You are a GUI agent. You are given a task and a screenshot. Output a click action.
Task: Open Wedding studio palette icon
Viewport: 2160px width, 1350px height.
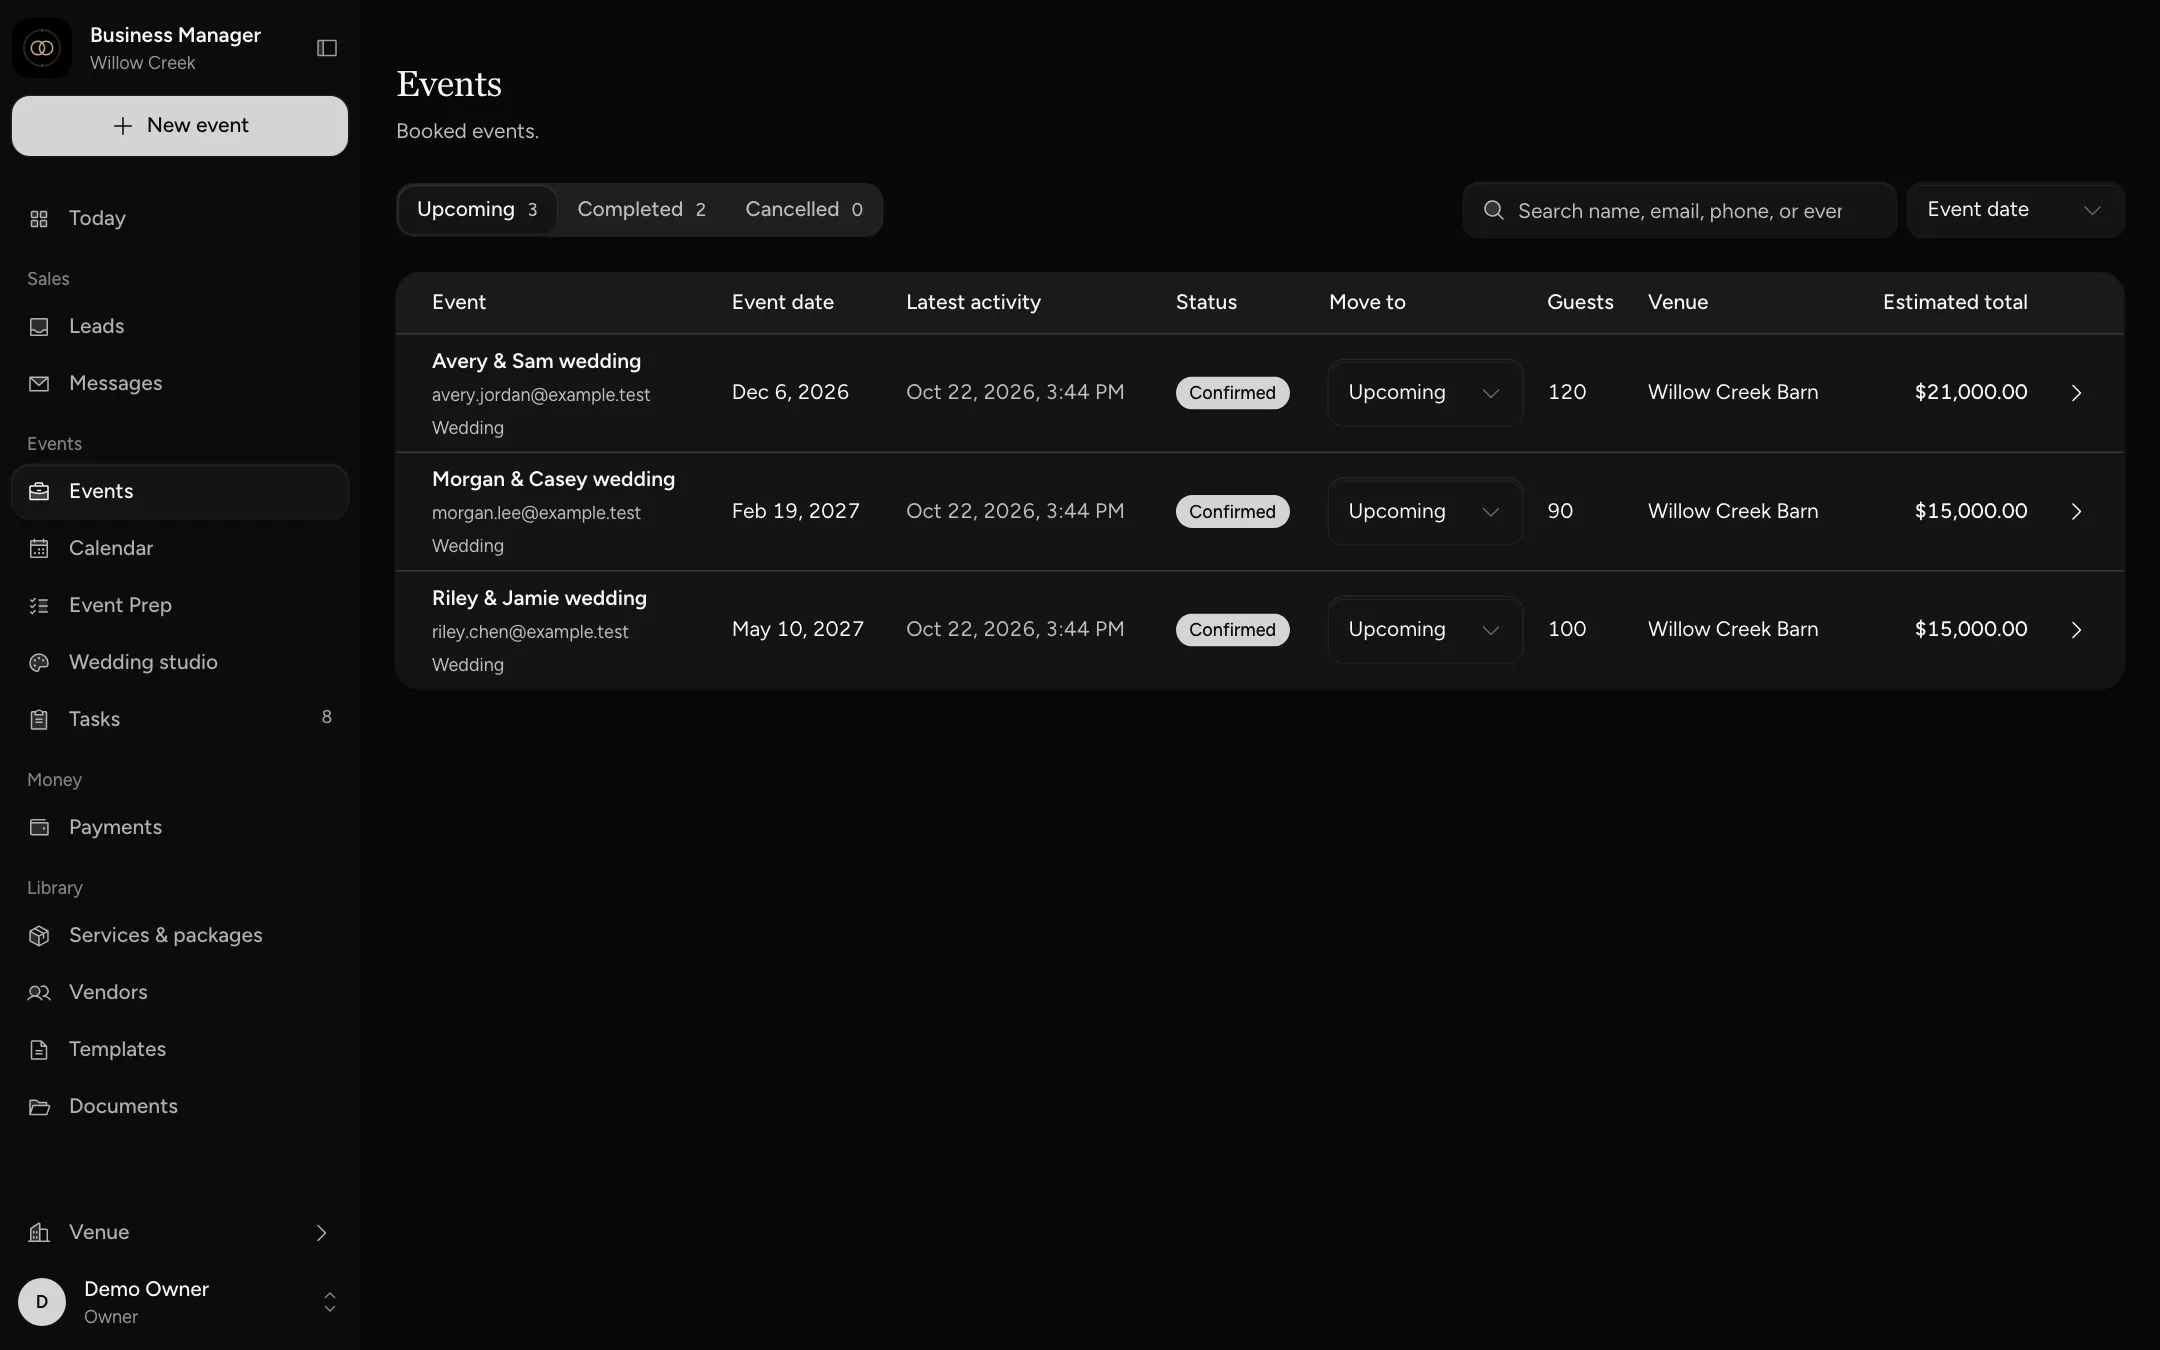click(x=39, y=663)
